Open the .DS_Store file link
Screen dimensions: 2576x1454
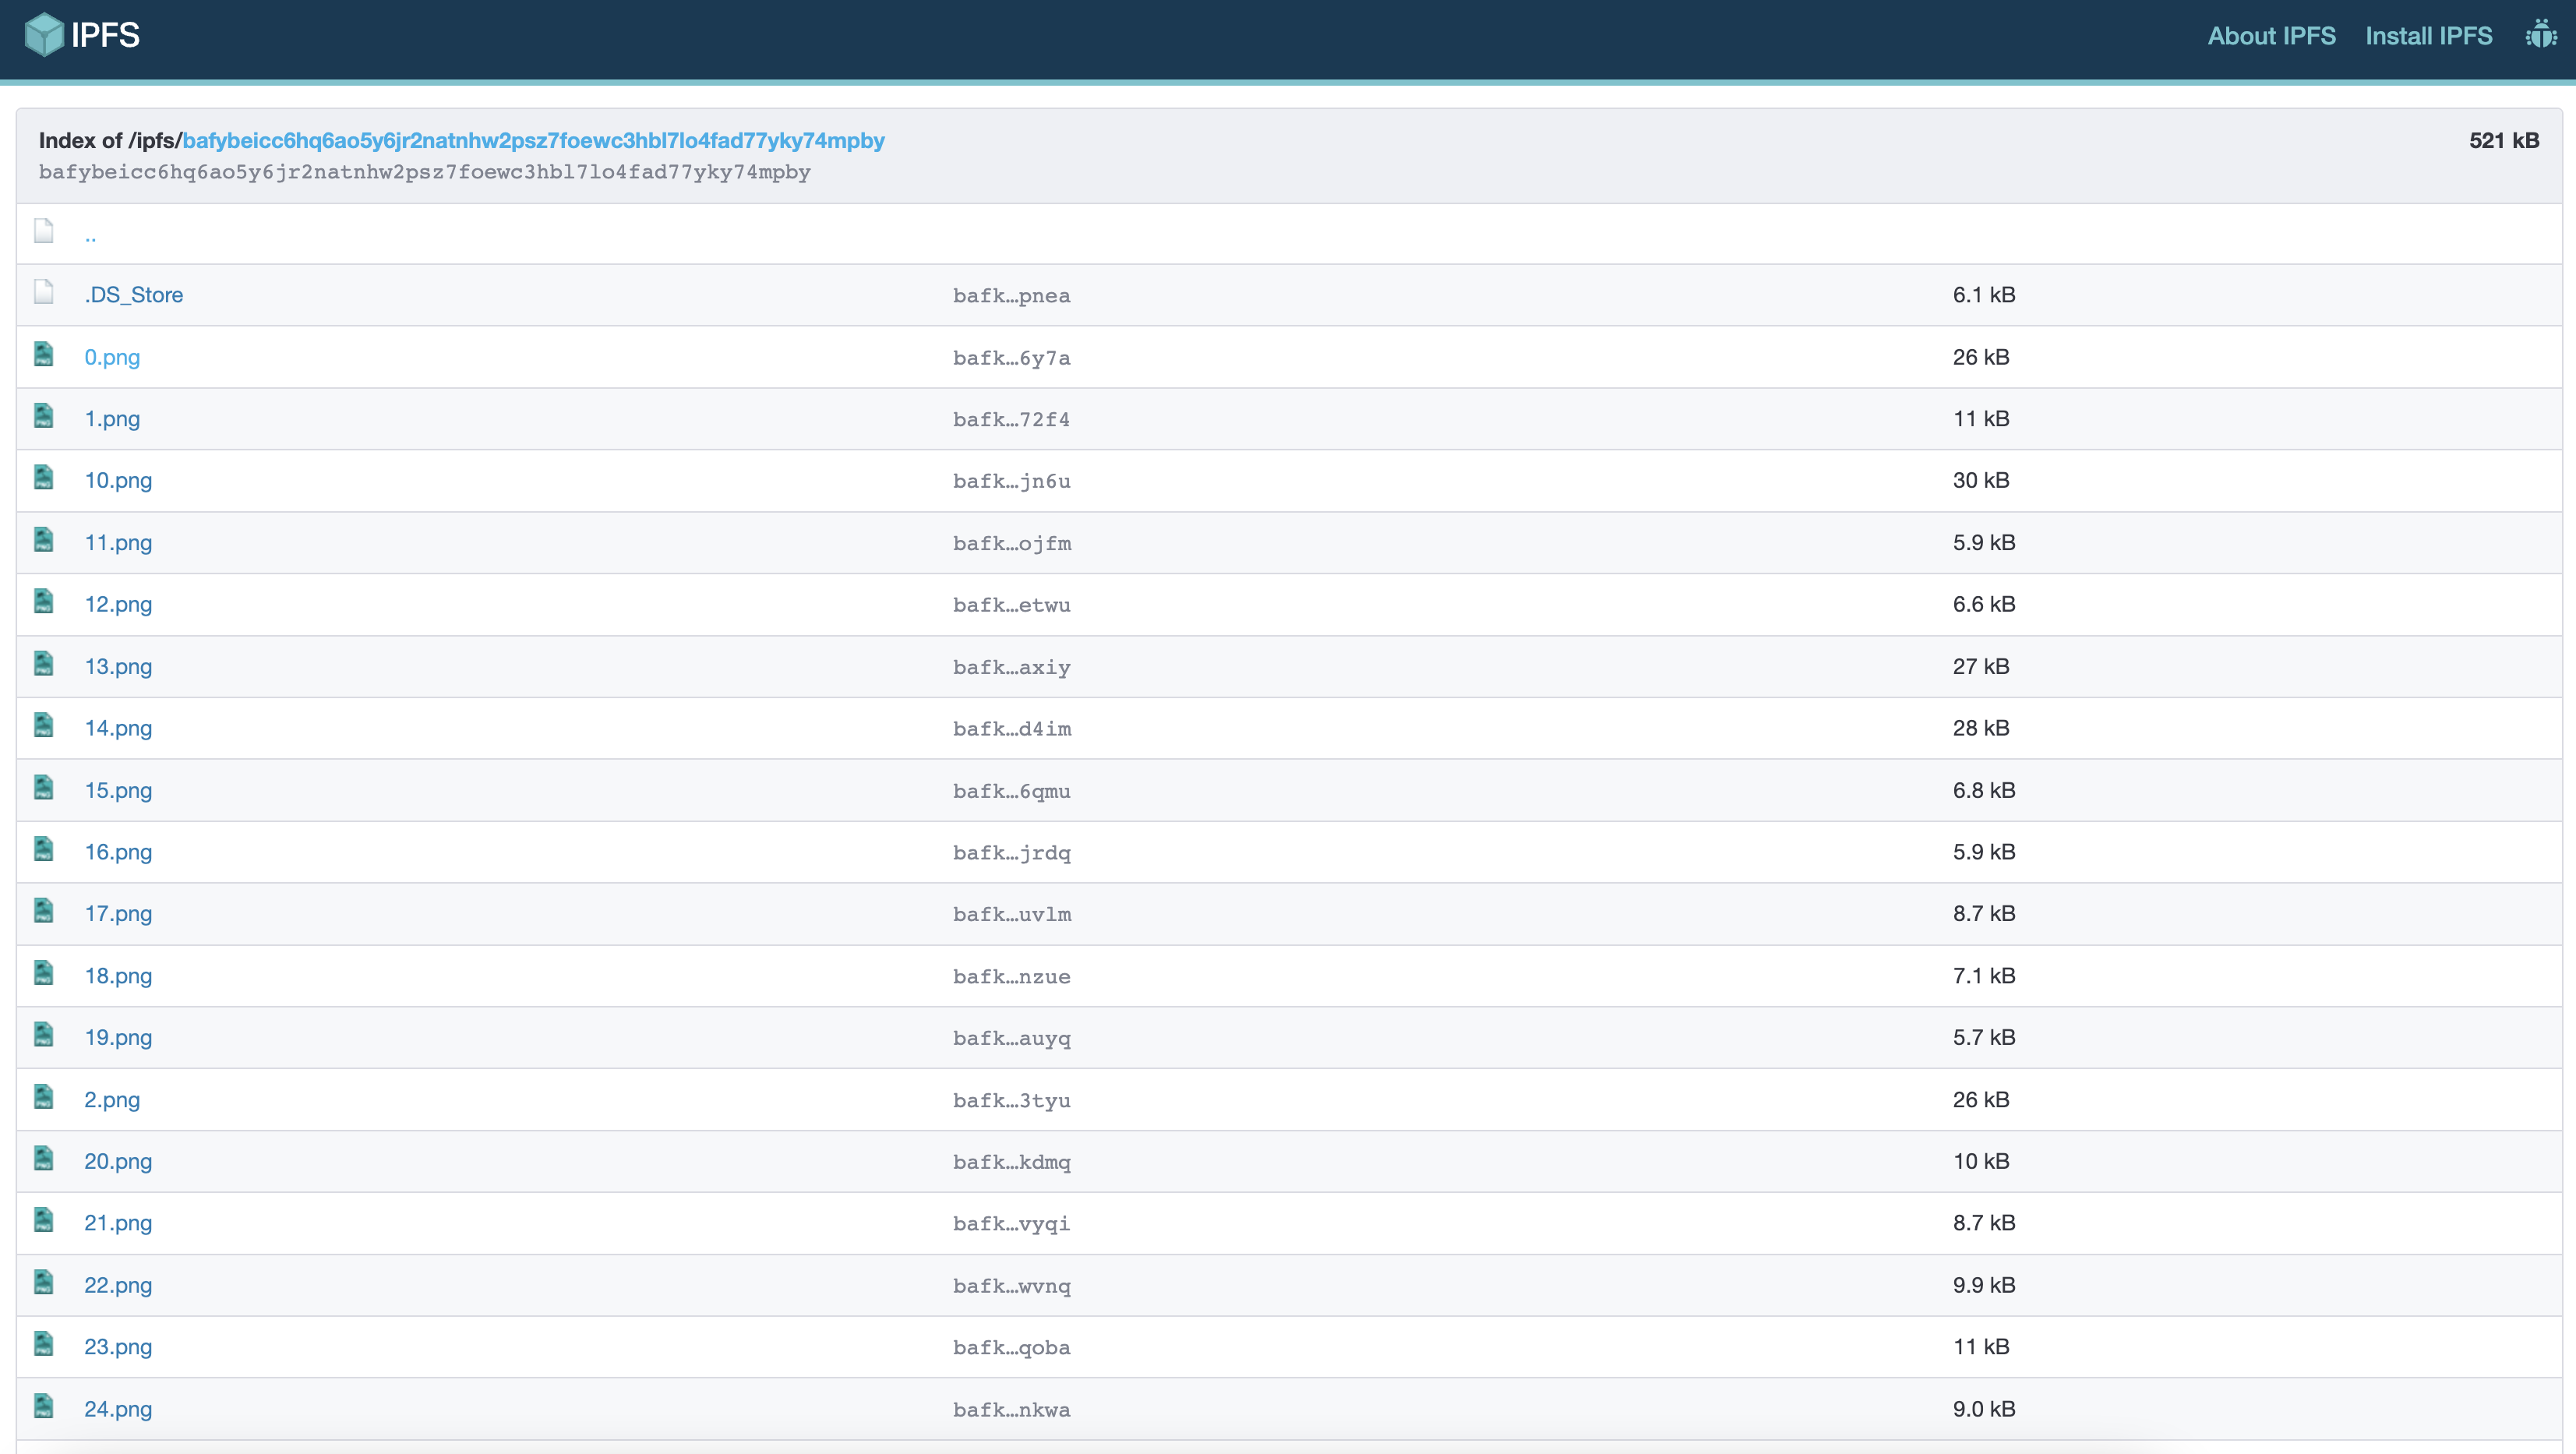134,295
